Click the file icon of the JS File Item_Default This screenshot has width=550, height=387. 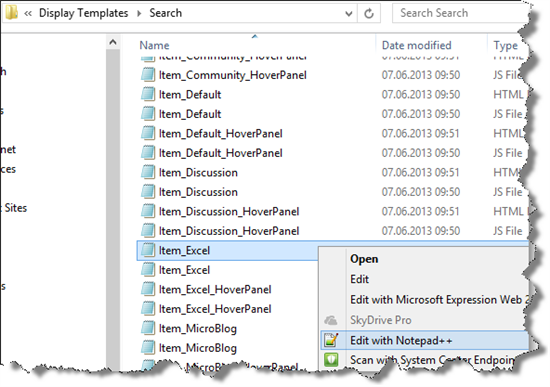pos(148,114)
